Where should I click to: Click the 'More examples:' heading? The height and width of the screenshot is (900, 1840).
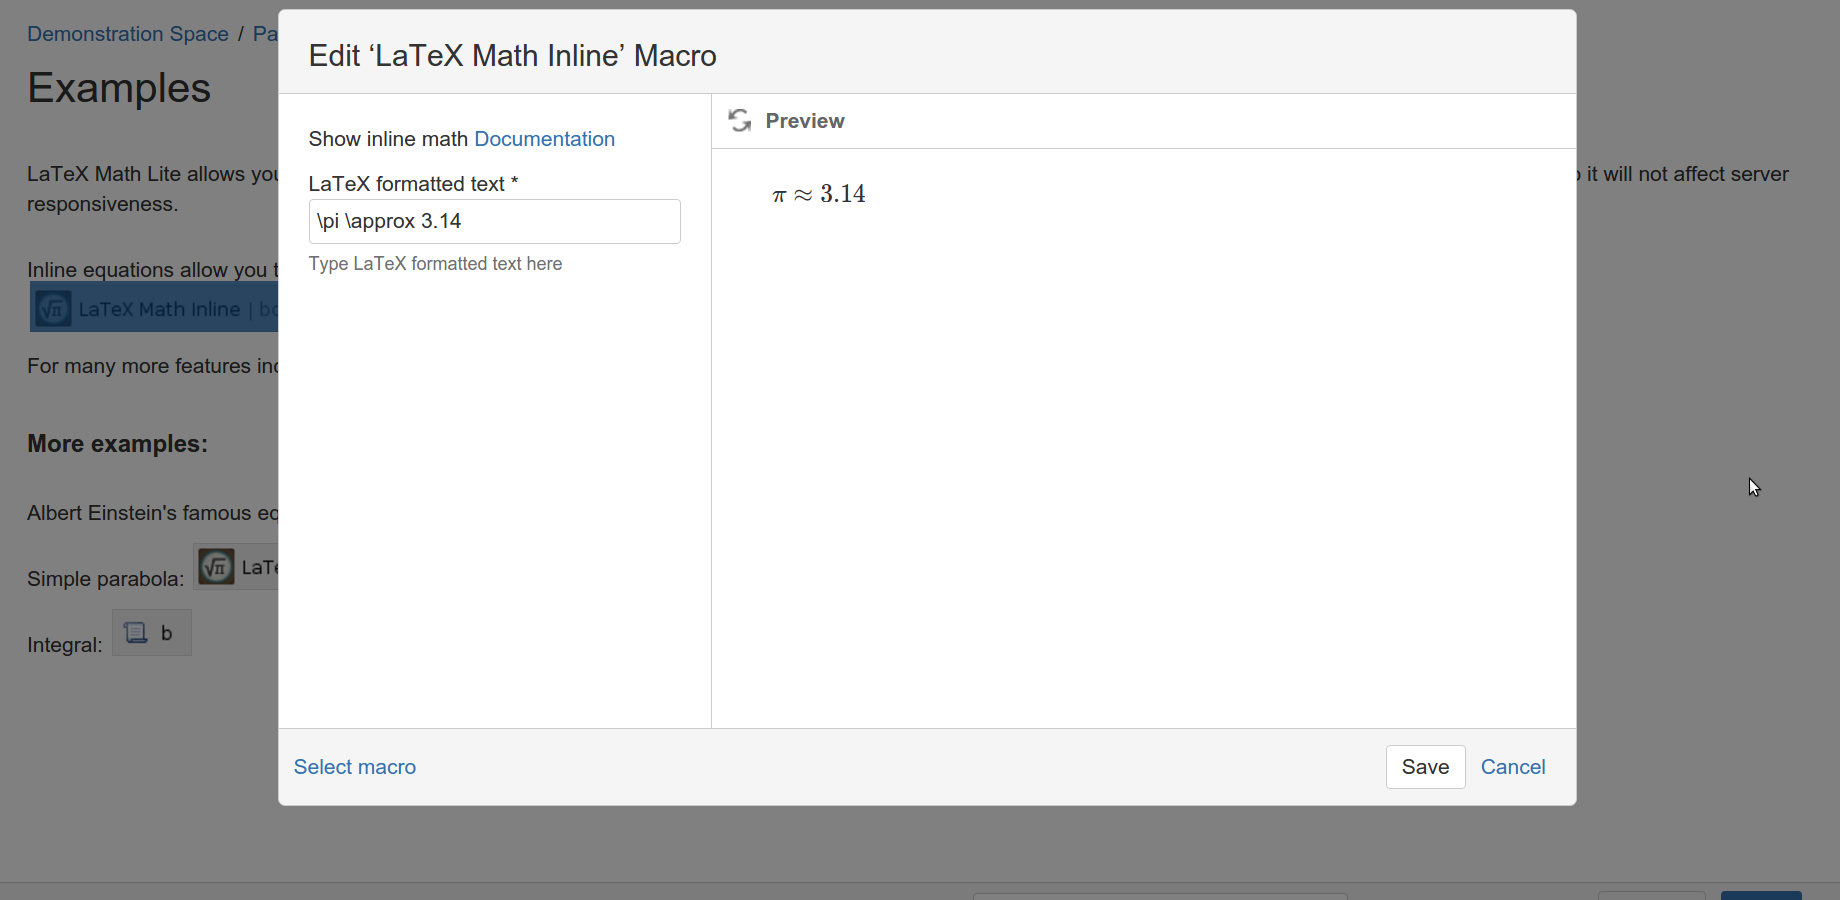click(x=117, y=444)
